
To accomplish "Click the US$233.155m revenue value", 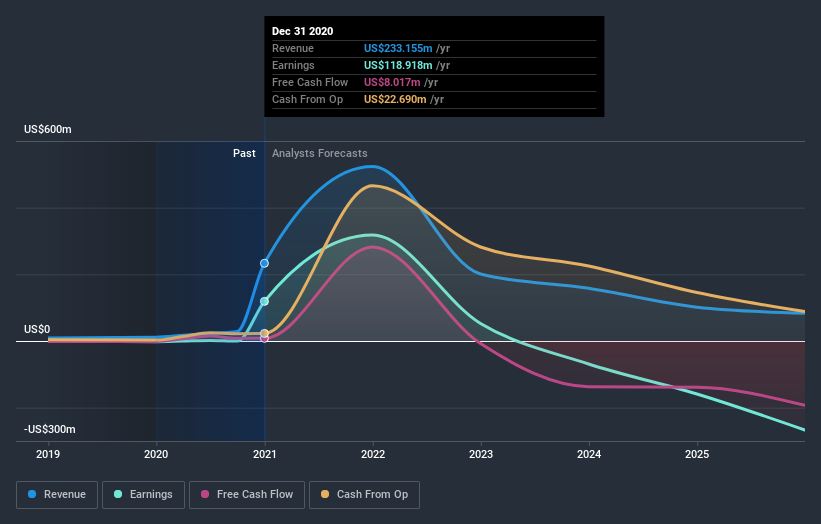I will pos(398,48).
